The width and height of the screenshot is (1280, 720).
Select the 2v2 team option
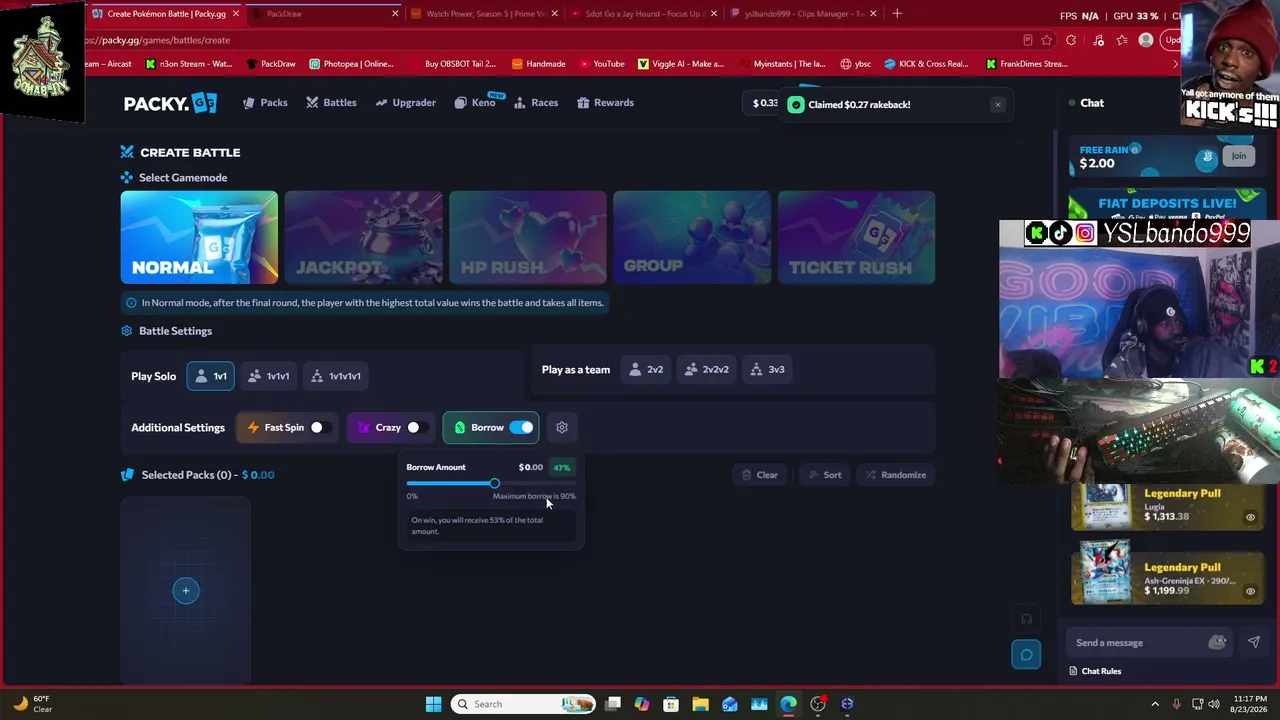pos(645,369)
